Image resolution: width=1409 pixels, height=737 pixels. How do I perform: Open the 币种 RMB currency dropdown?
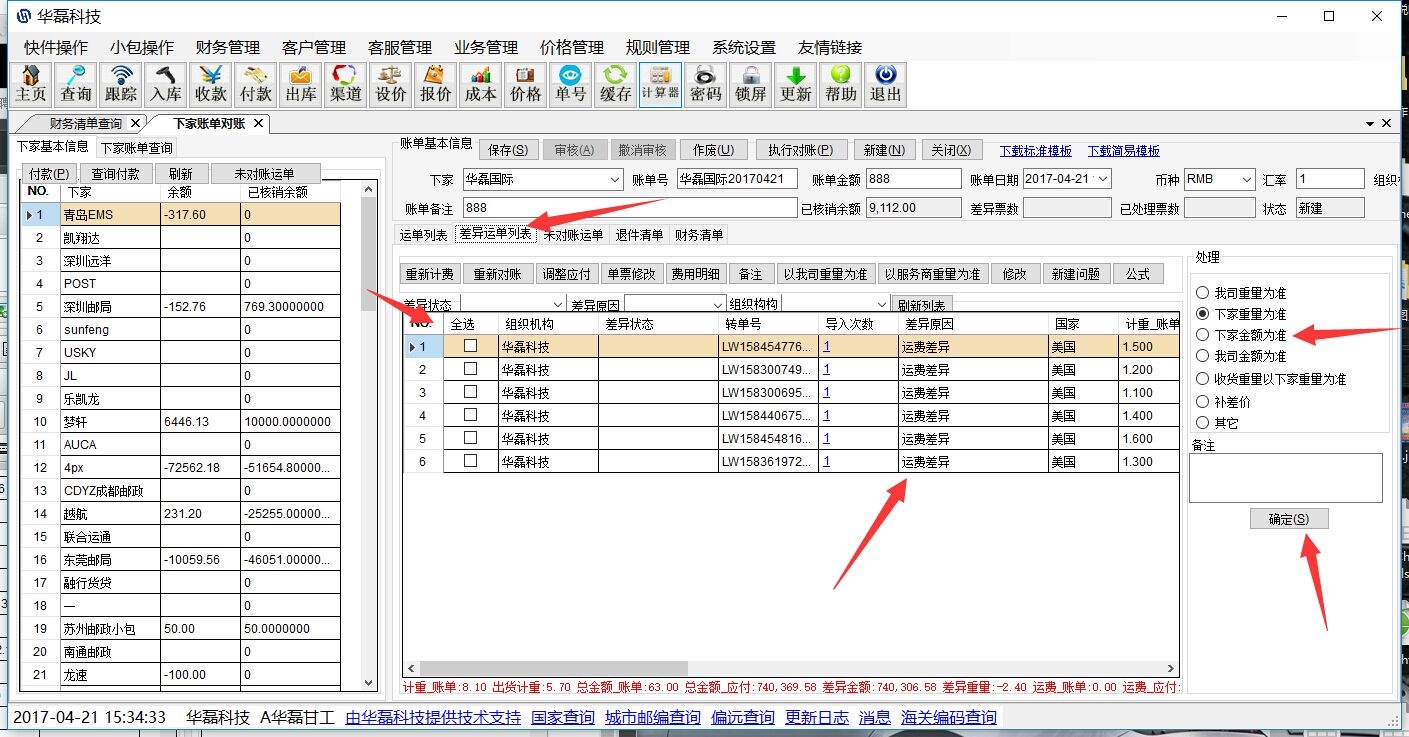(1246, 180)
